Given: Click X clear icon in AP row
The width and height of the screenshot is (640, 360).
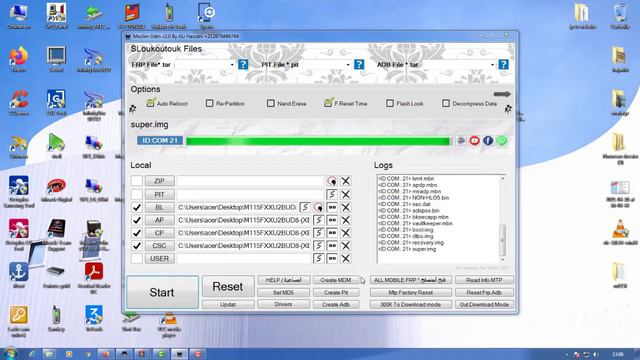Looking at the screenshot, I should pyautogui.click(x=345, y=220).
